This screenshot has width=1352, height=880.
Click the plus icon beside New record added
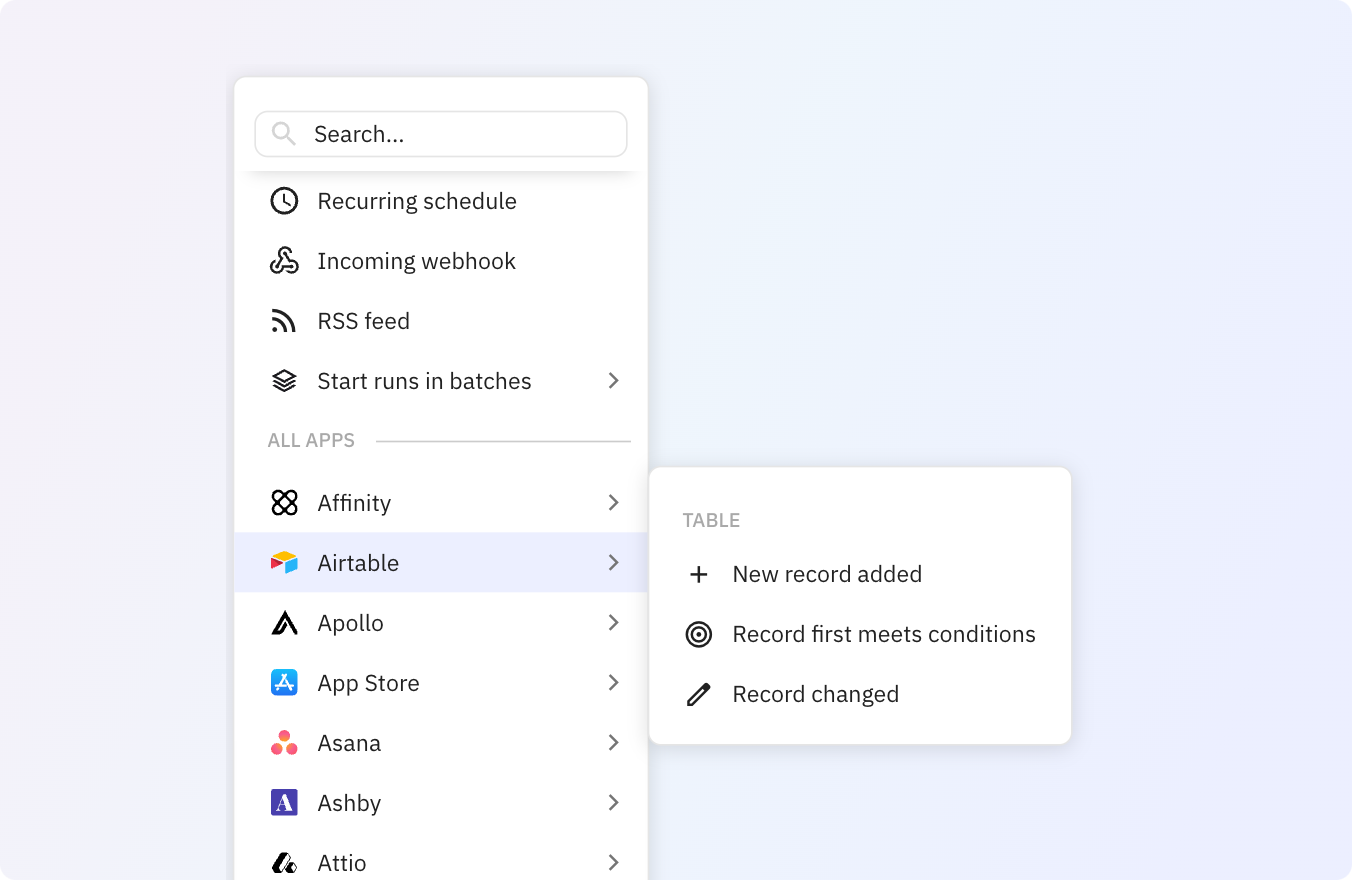(699, 574)
